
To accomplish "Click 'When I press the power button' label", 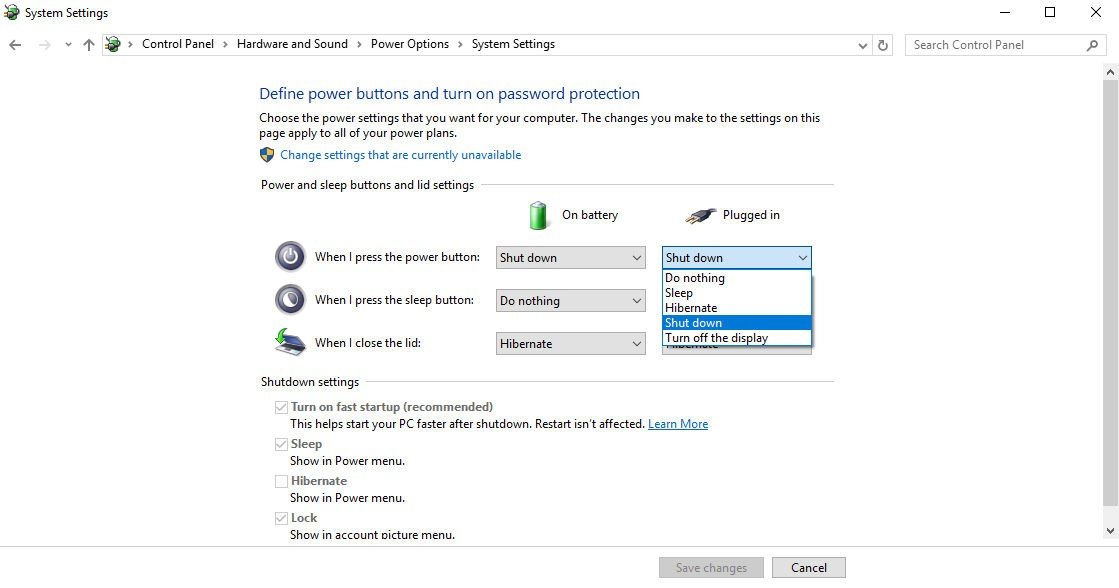I will pos(398,257).
